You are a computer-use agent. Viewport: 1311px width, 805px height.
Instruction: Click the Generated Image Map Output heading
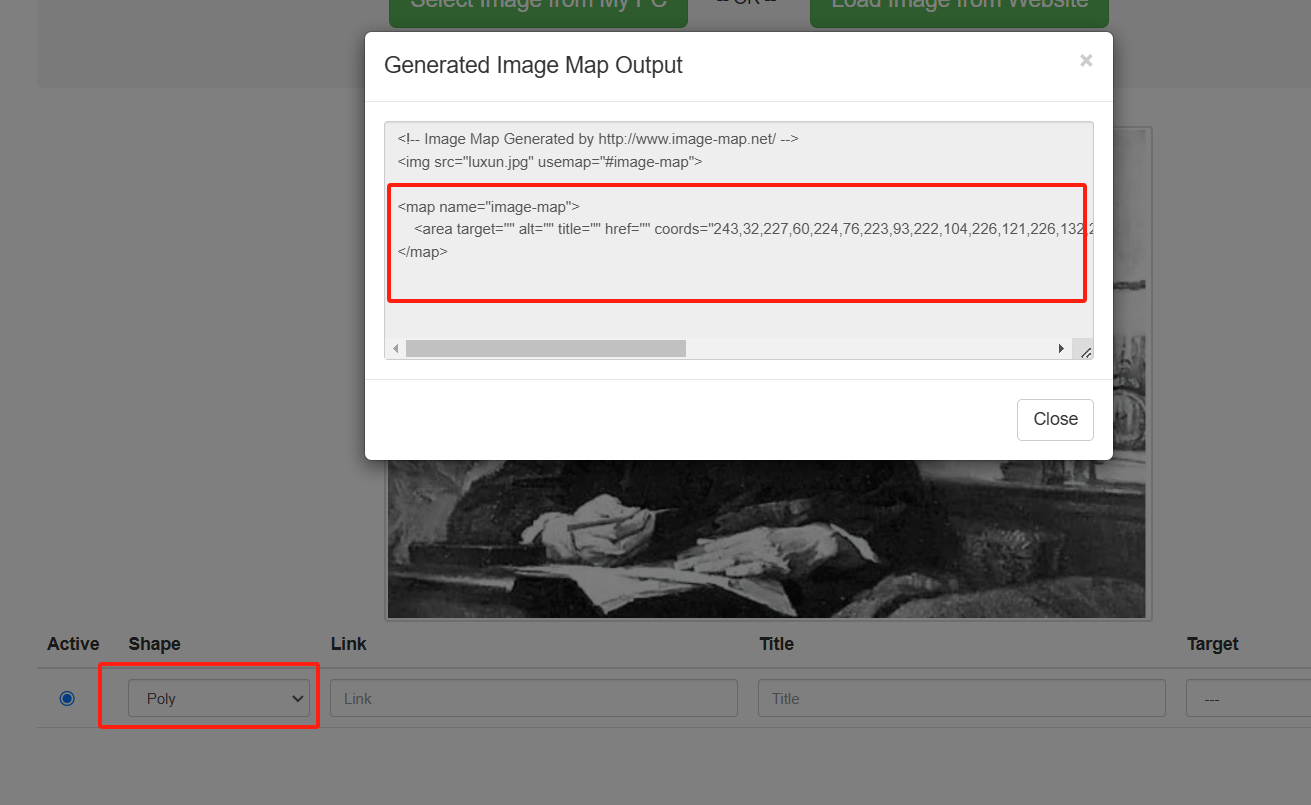point(533,65)
